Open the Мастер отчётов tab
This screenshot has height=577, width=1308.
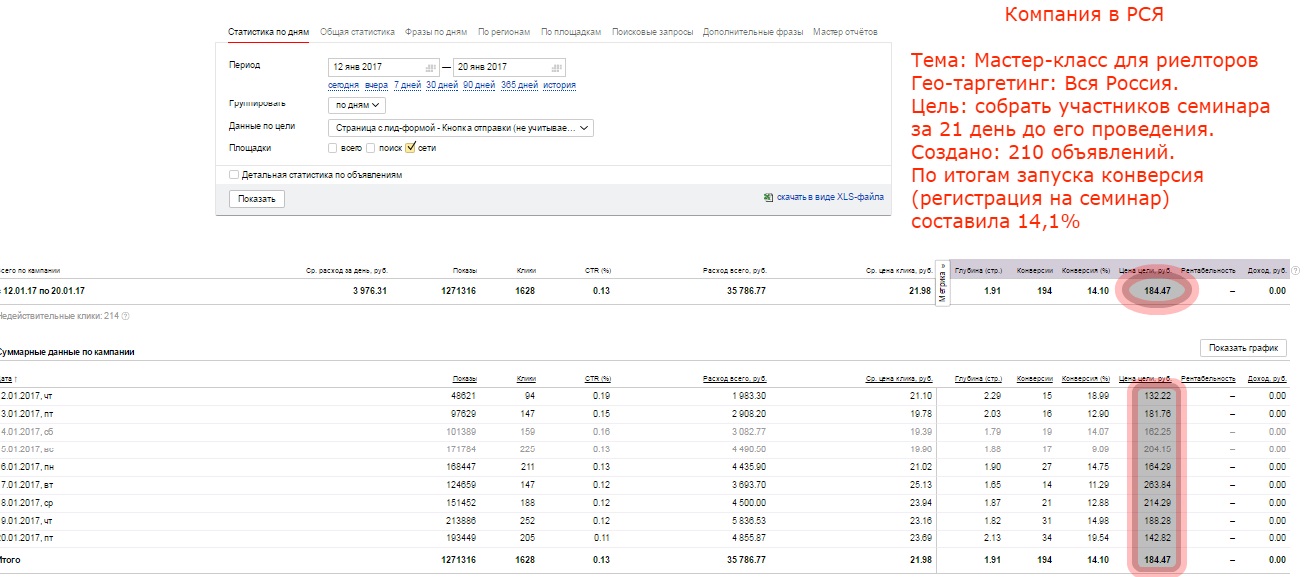point(846,32)
